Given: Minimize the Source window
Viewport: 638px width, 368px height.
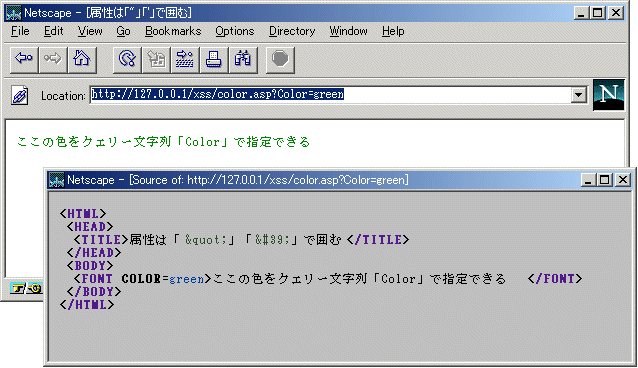Looking at the screenshot, I should (x=588, y=180).
